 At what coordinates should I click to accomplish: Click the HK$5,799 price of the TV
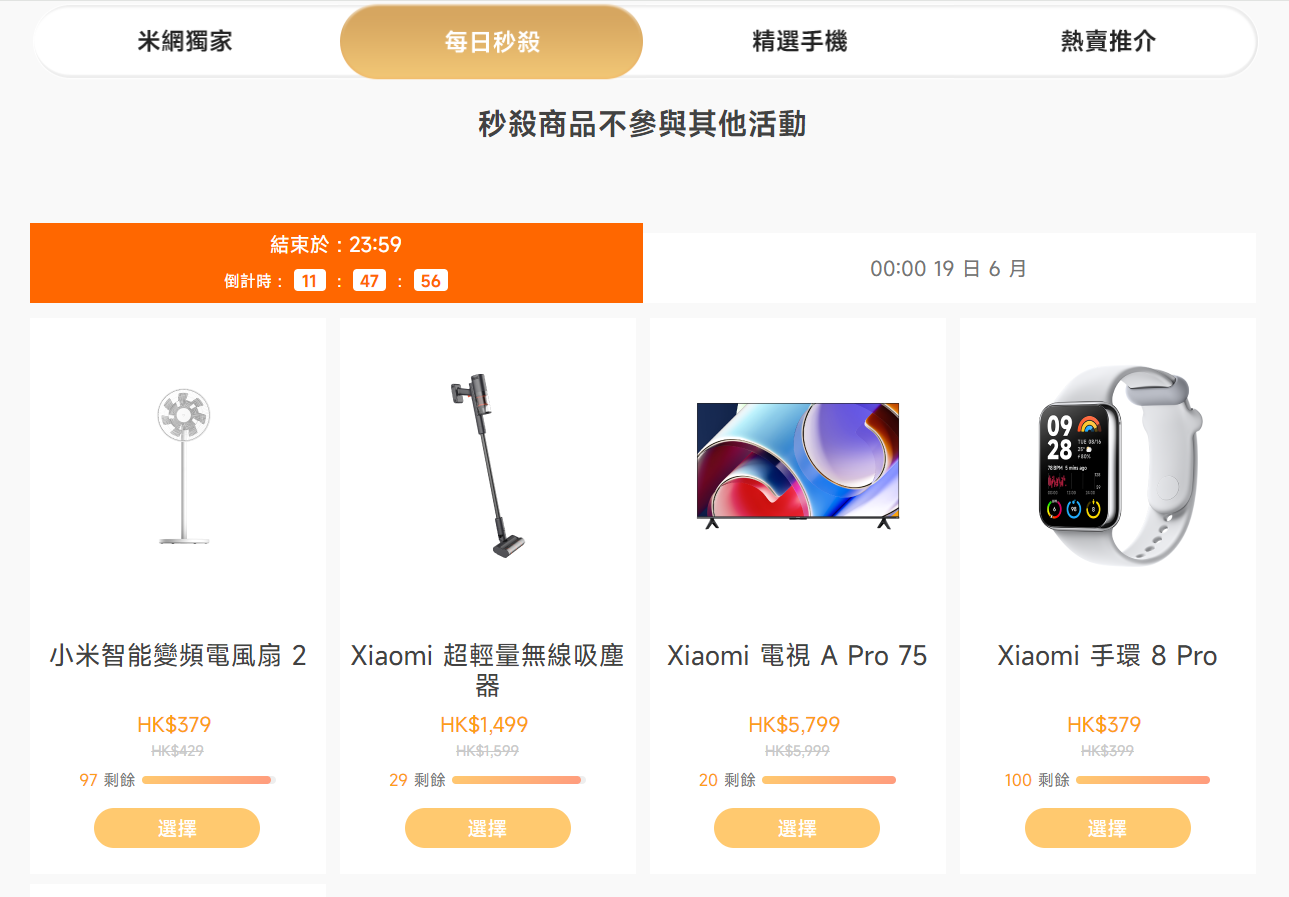tap(794, 725)
